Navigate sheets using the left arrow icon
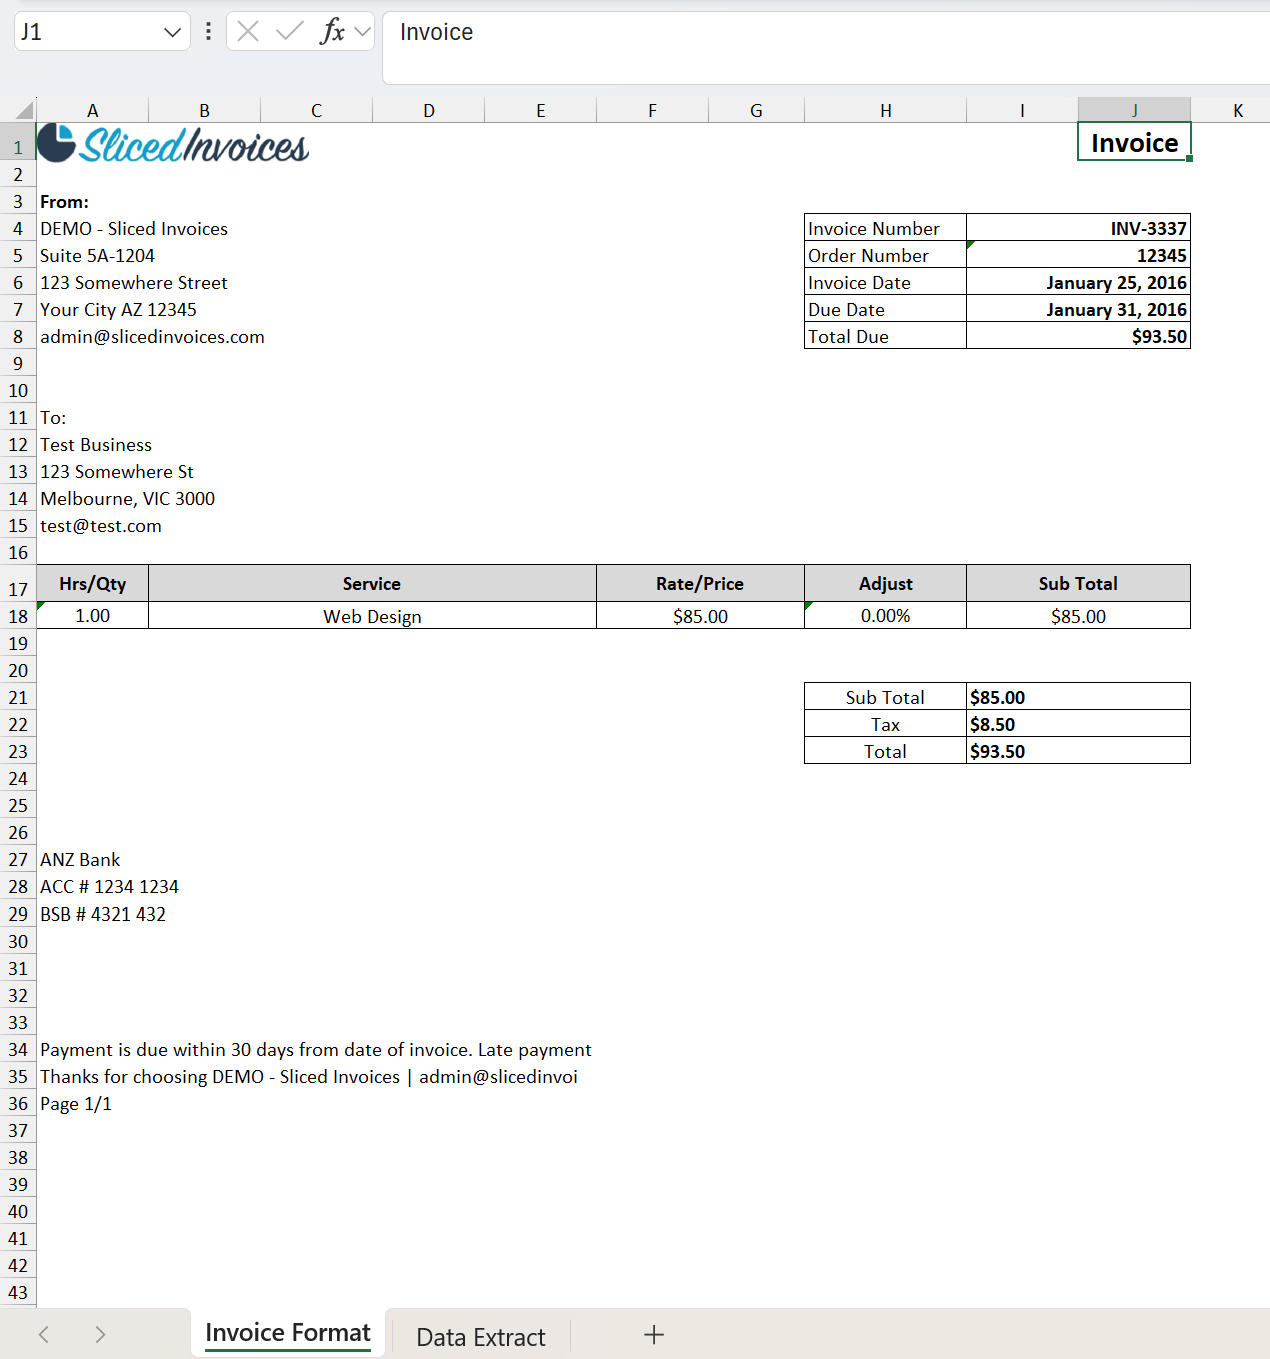1270x1359 pixels. pyautogui.click(x=42, y=1334)
